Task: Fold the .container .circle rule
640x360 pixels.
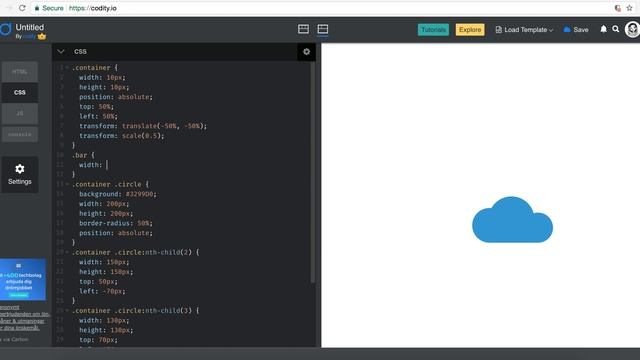Action: pos(67,184)
